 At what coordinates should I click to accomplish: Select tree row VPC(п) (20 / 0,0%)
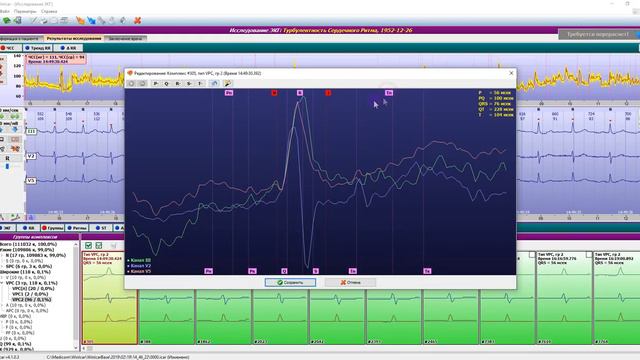tap(33, 288)
